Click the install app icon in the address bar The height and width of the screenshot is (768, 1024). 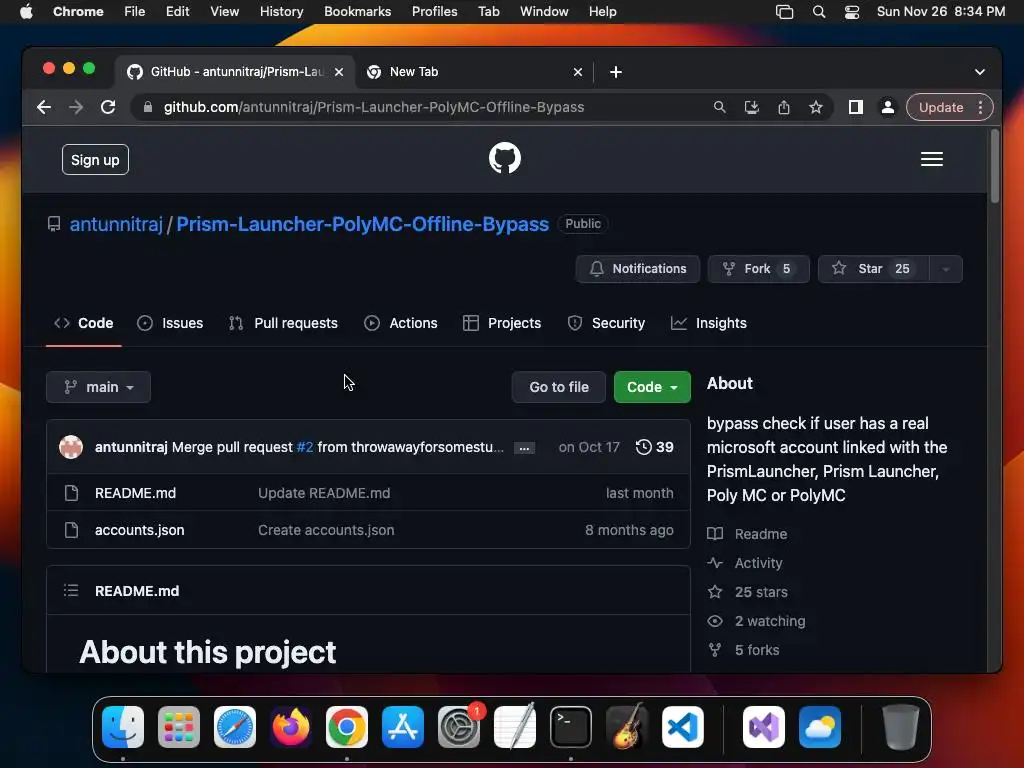[x=752, y=107]
